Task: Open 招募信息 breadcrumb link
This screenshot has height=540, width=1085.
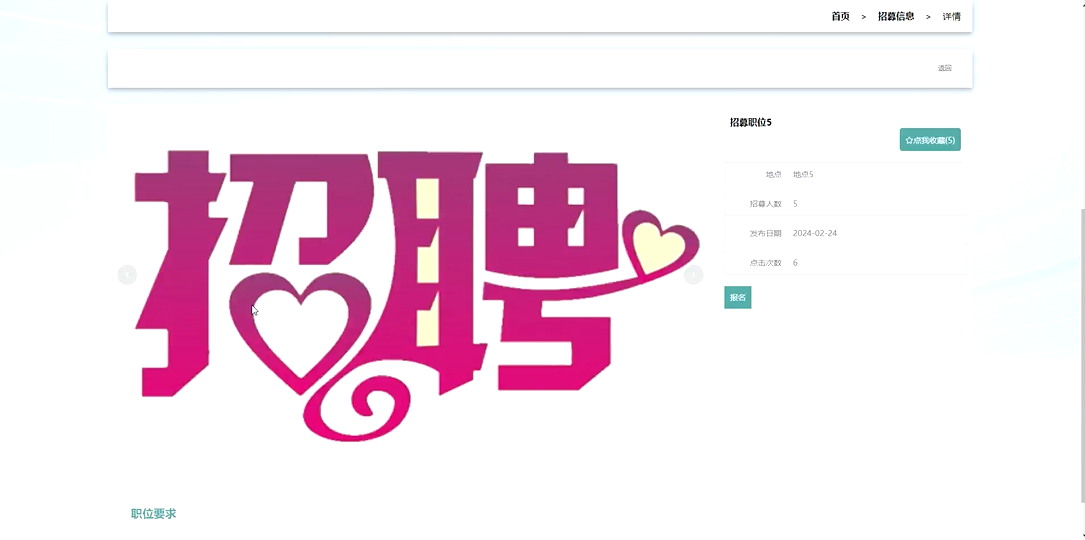Action: click(x=895, y=17)
